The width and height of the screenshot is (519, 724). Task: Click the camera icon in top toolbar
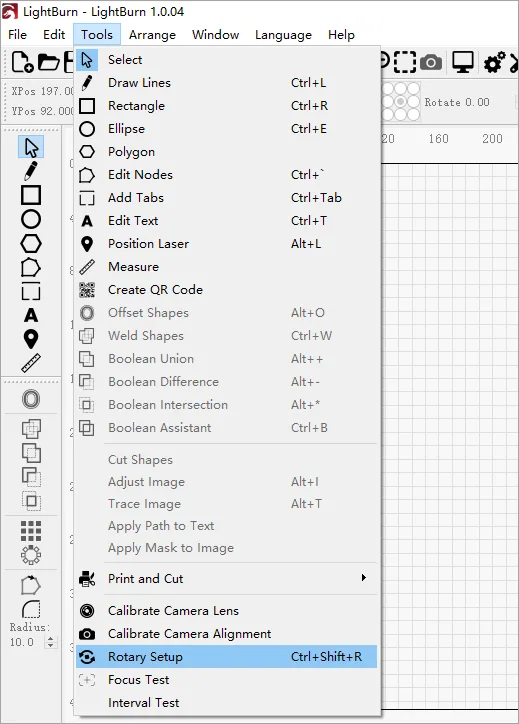pos(431,62)
